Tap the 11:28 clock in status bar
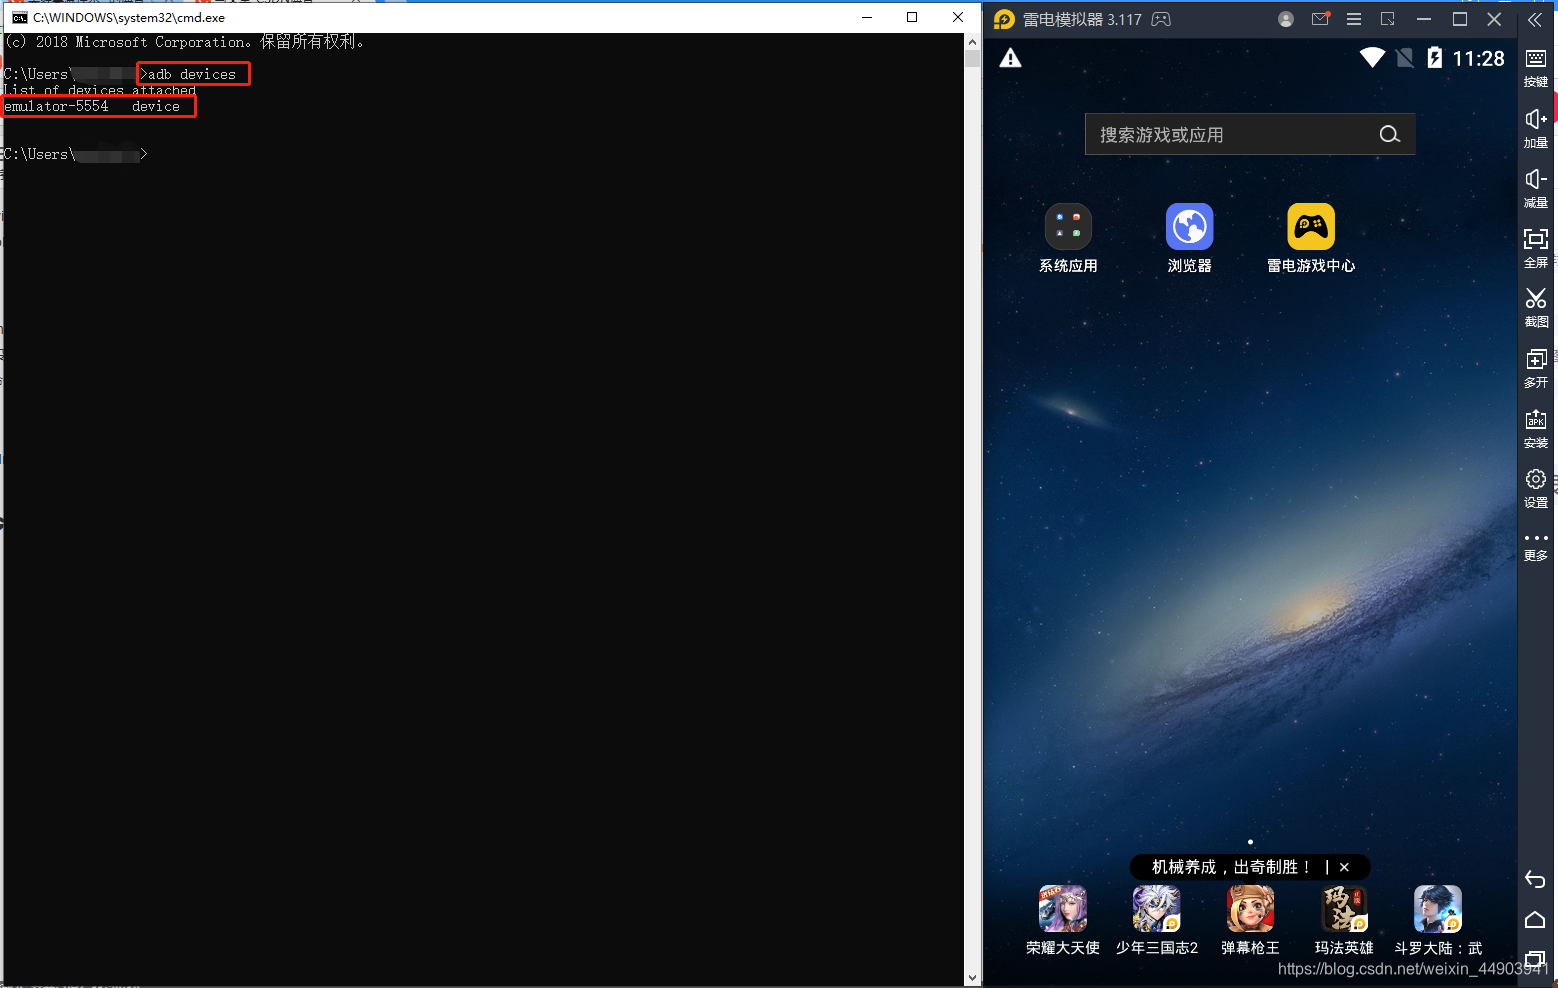1558x988 pixels. 1478,59
